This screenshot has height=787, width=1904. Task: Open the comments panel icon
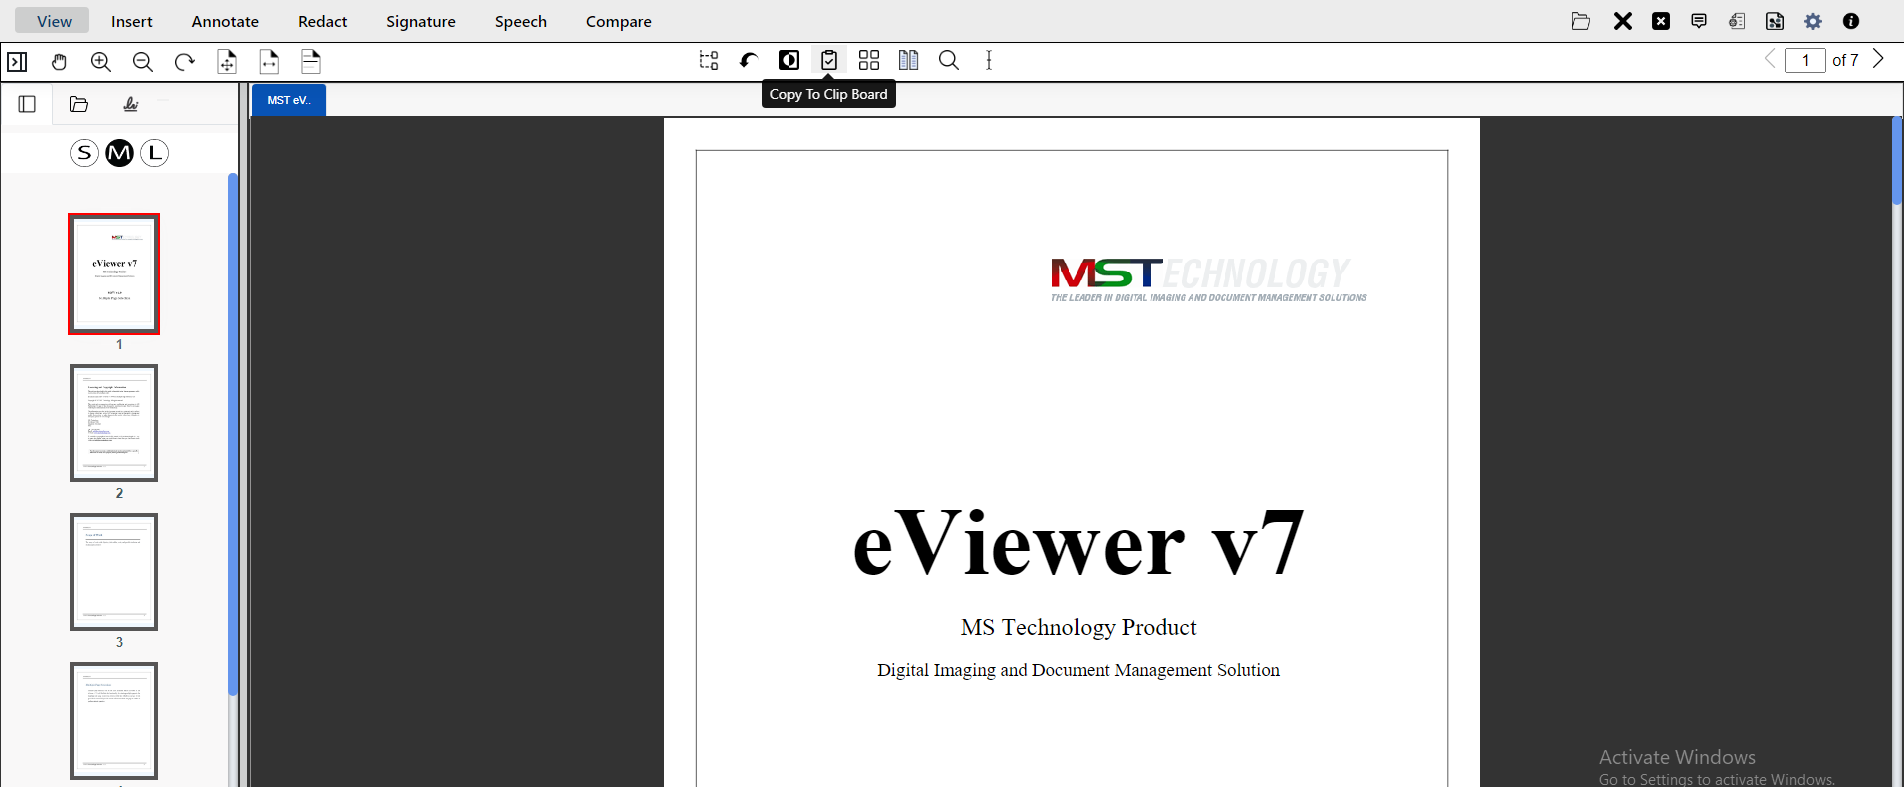pyautogui.click(x=1699, y=21)
